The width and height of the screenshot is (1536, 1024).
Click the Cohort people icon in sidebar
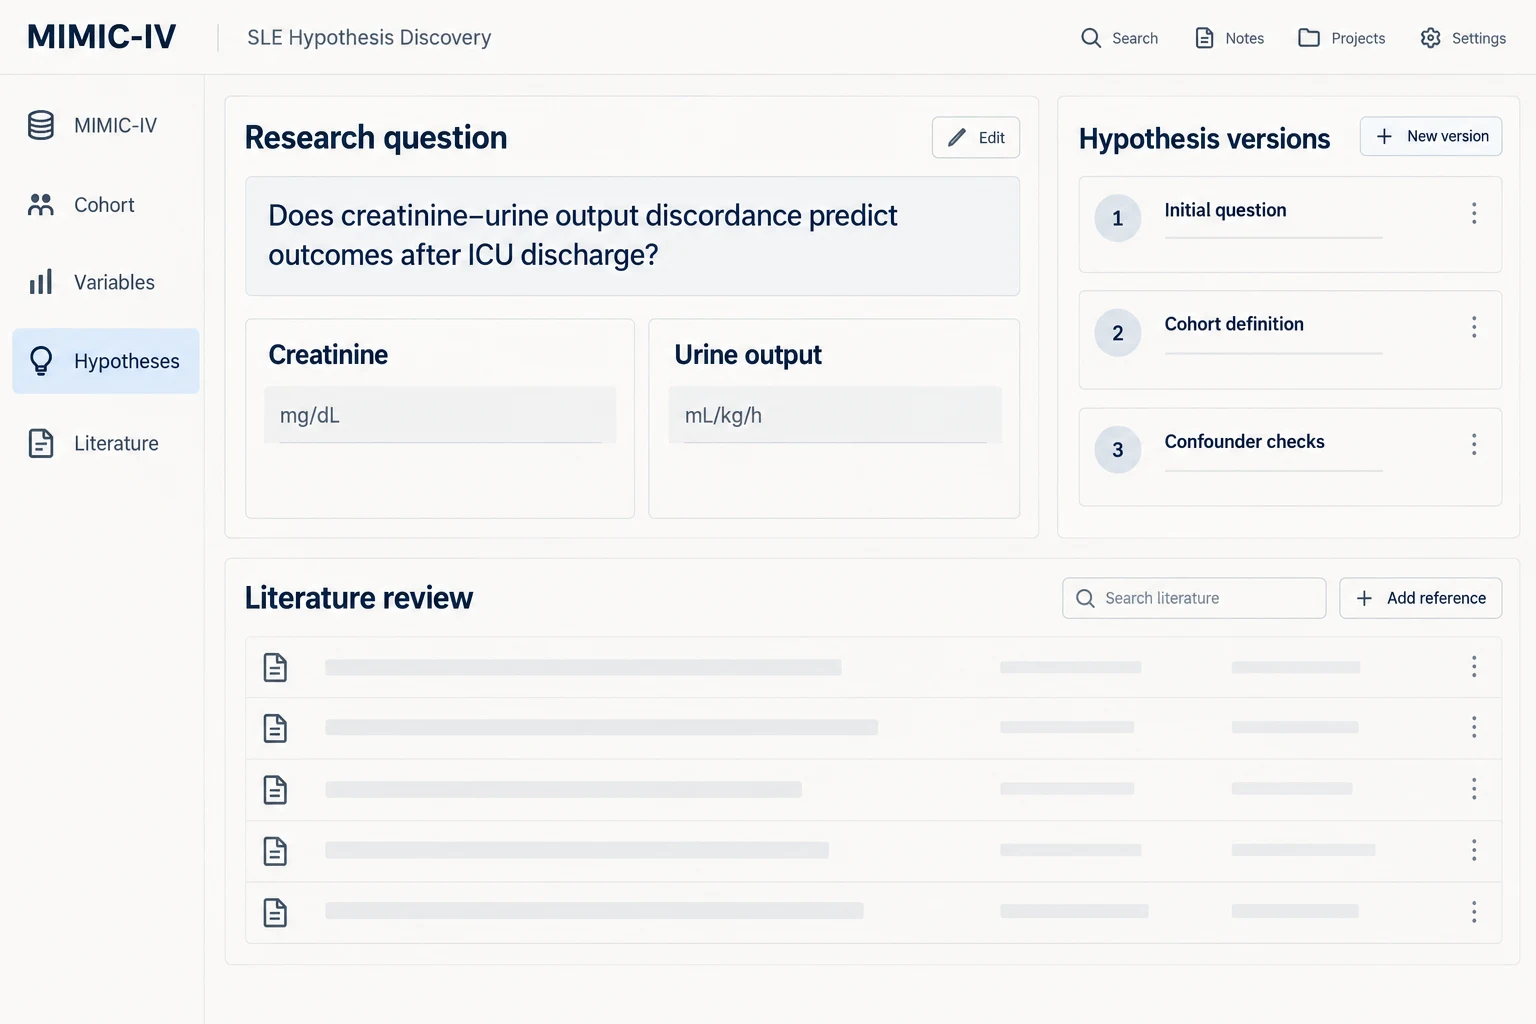(41, 205)
